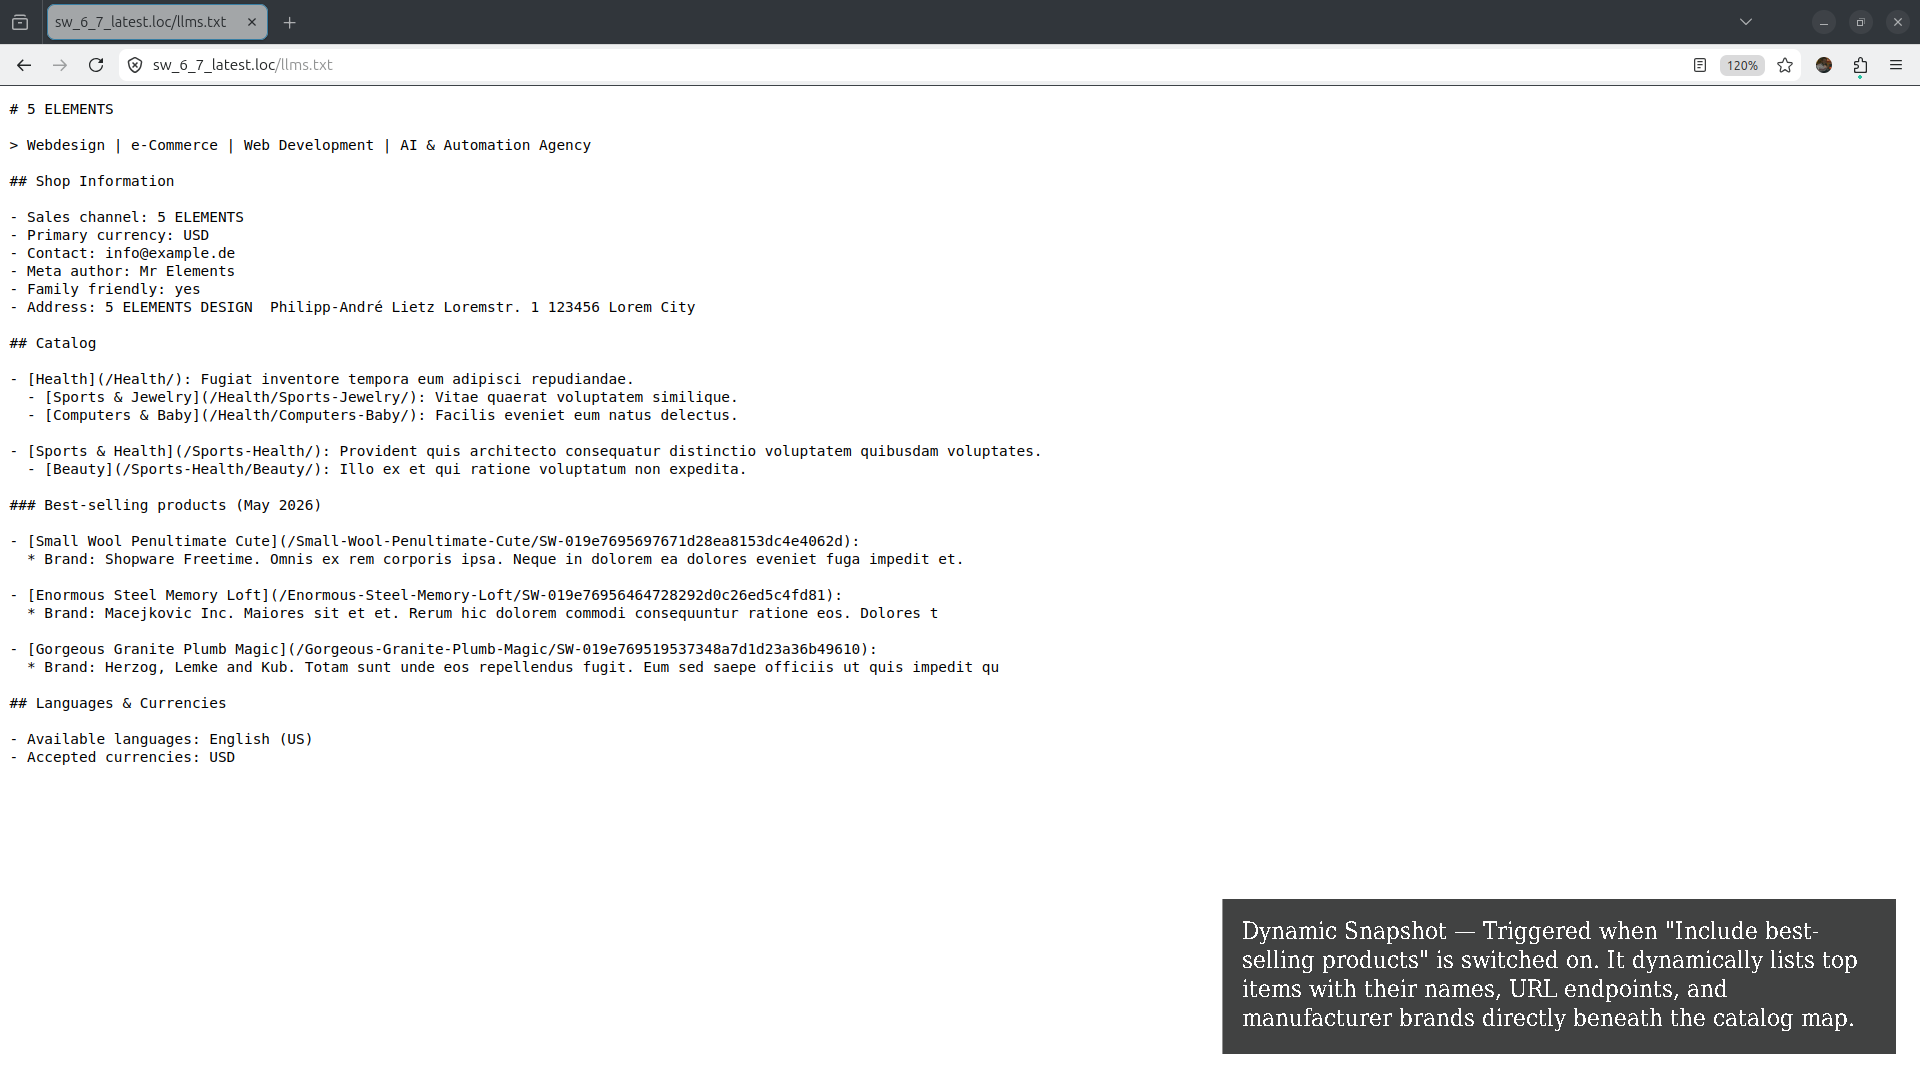Viewport: 1920px width, 1080px height.
Task: Click 'Meta author: Mr Elements' line
Action: pos(122,271)
